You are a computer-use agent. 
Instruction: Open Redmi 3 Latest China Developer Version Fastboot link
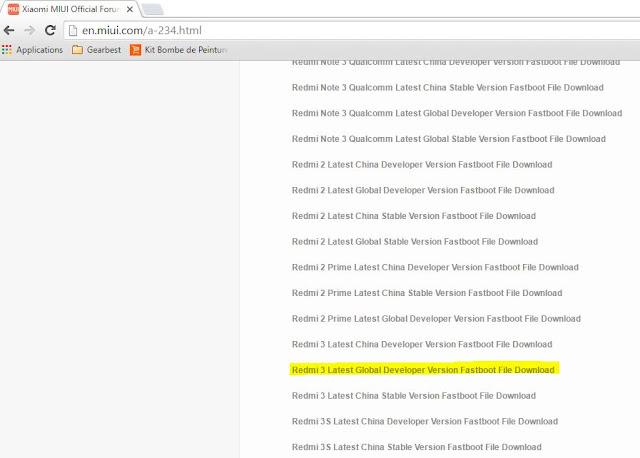[422, 345]
